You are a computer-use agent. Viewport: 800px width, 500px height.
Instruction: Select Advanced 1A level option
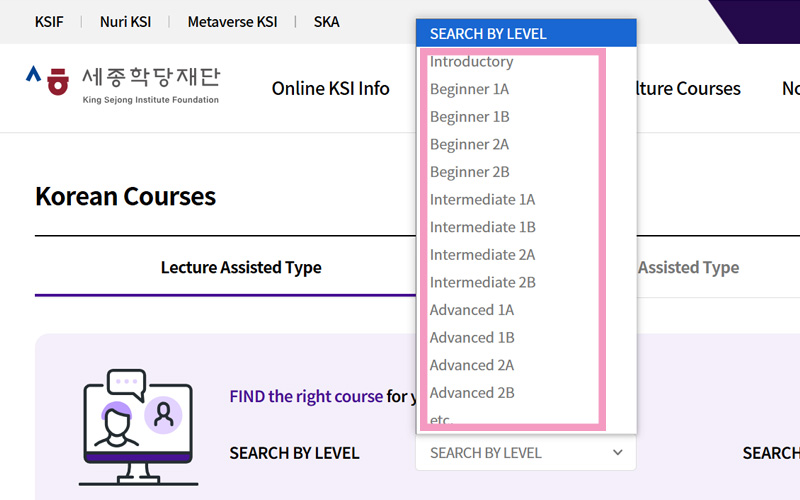472,310
